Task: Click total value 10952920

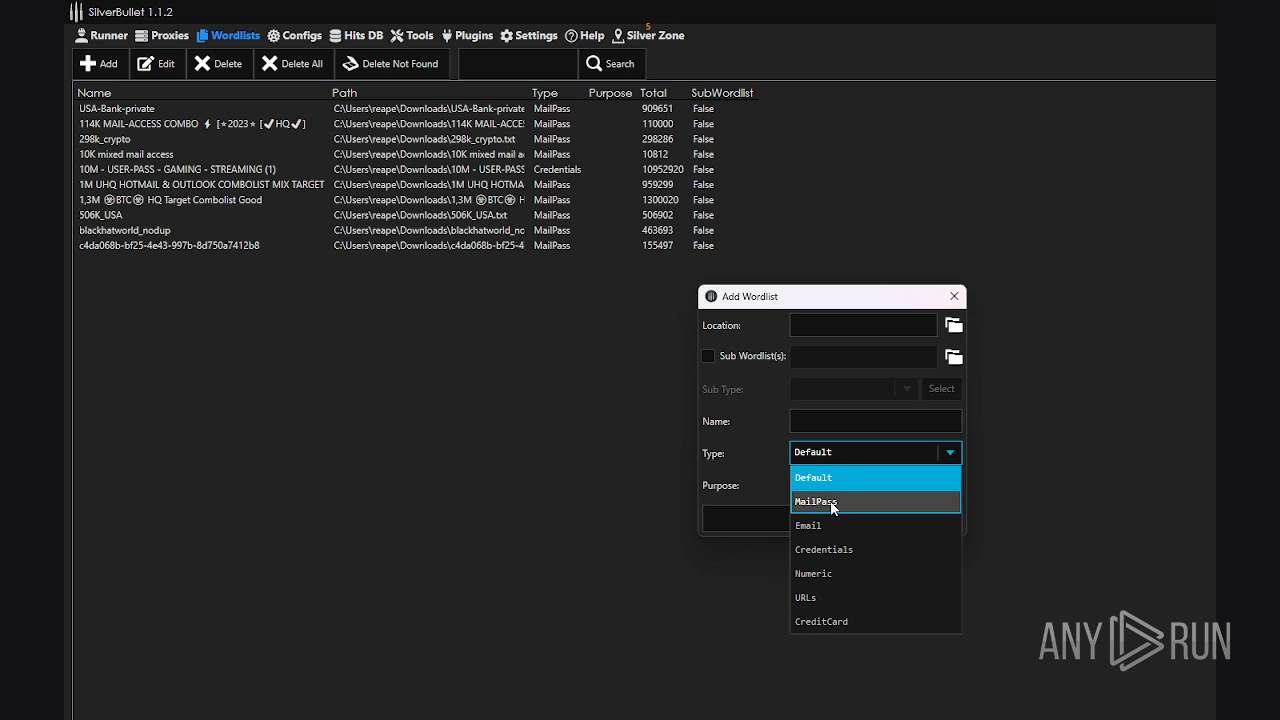Action: click(x=662, y=169)
